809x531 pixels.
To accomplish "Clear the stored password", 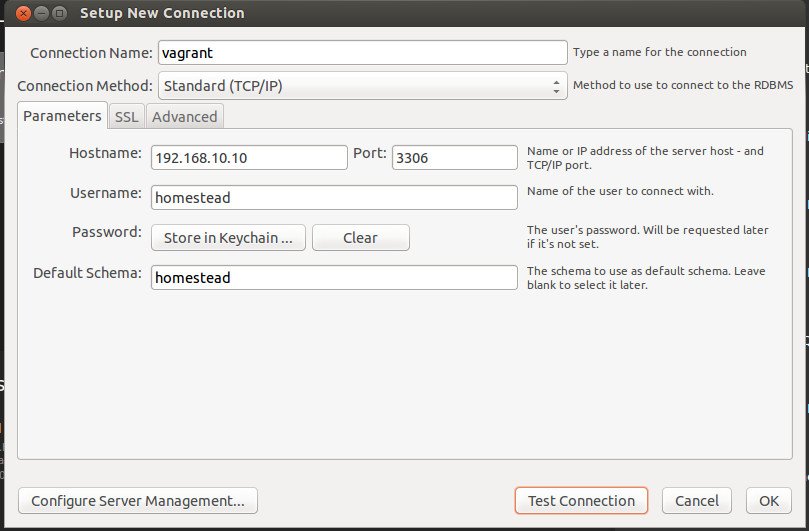I will [x=360, y=238].
